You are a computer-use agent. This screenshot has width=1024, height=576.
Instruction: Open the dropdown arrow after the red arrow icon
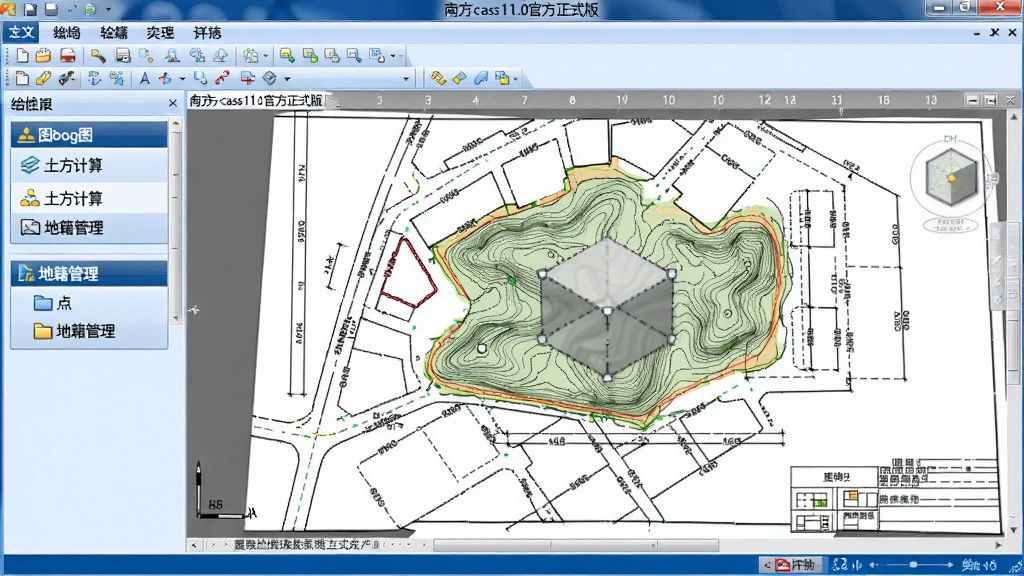[x=182, y=79]
